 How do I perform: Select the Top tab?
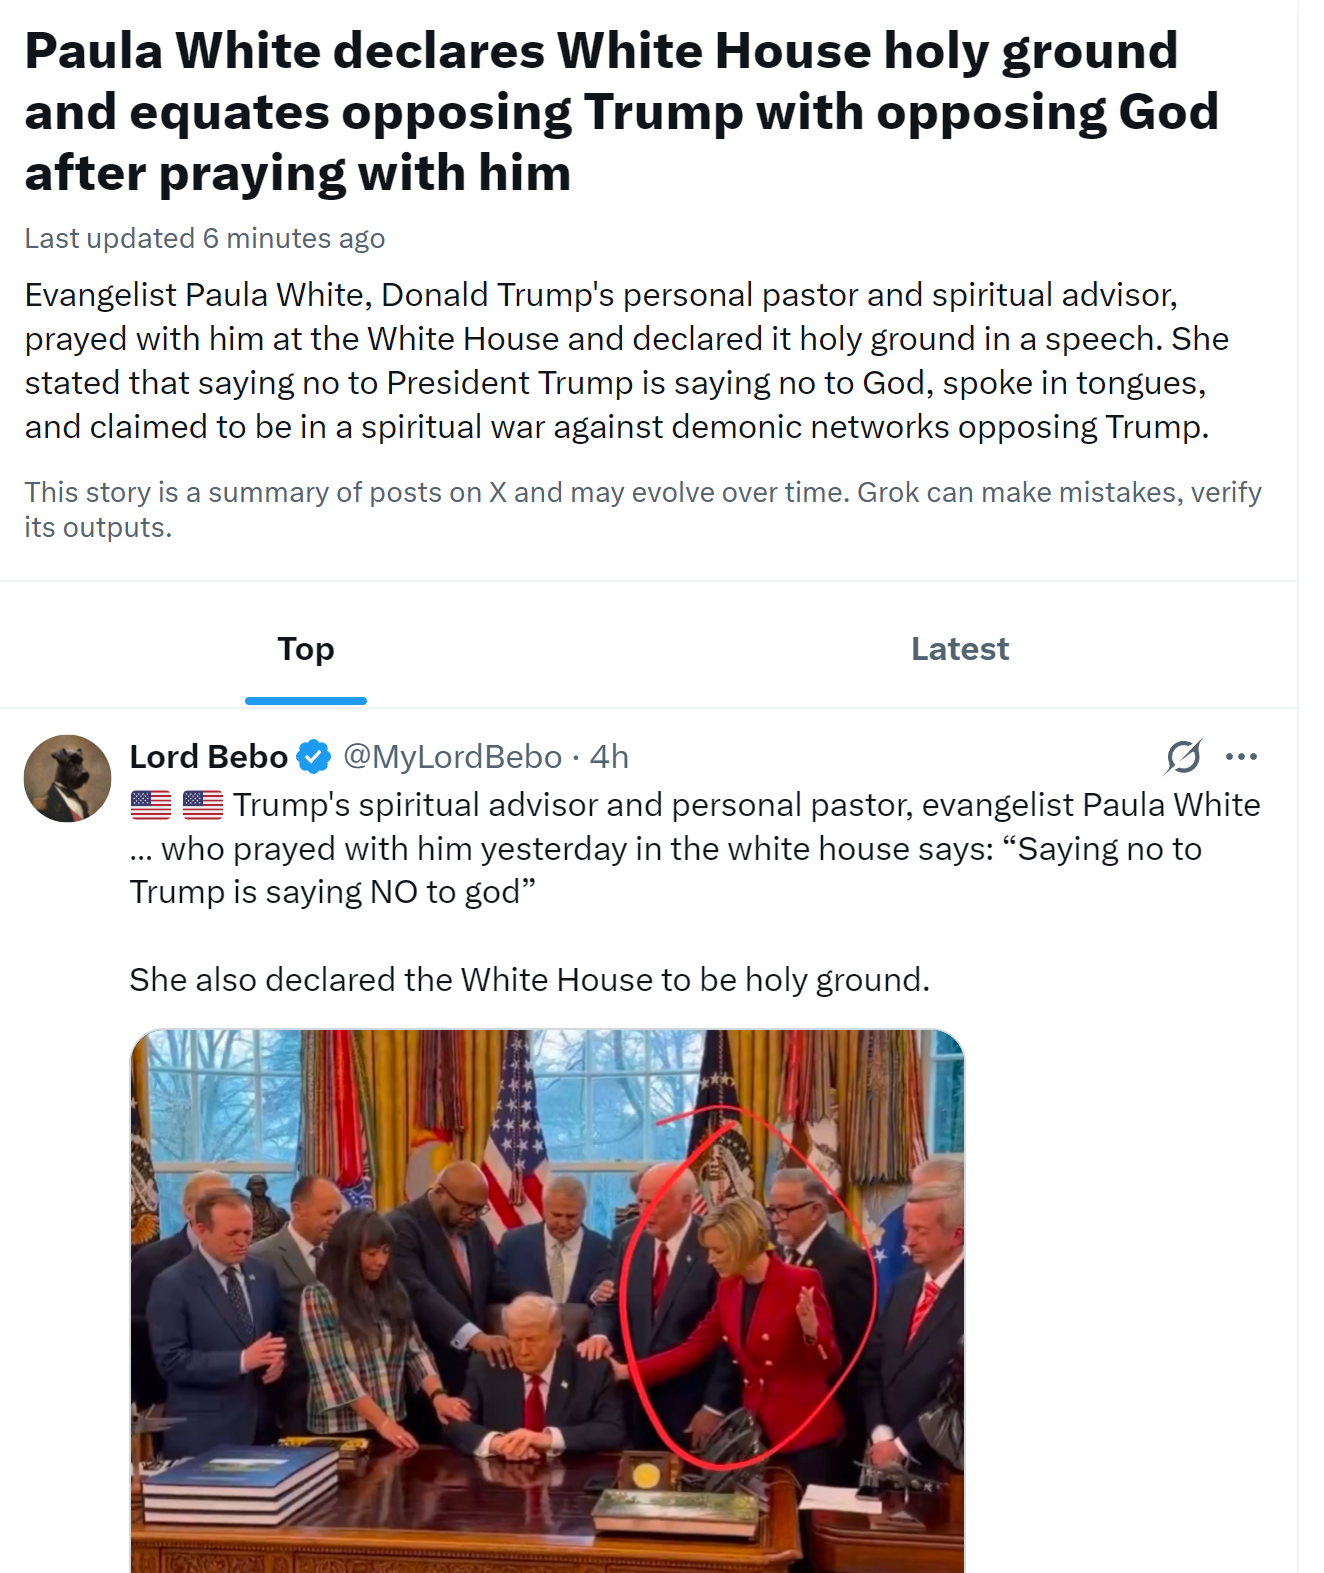pyautogui.click(x=306, y=649)
